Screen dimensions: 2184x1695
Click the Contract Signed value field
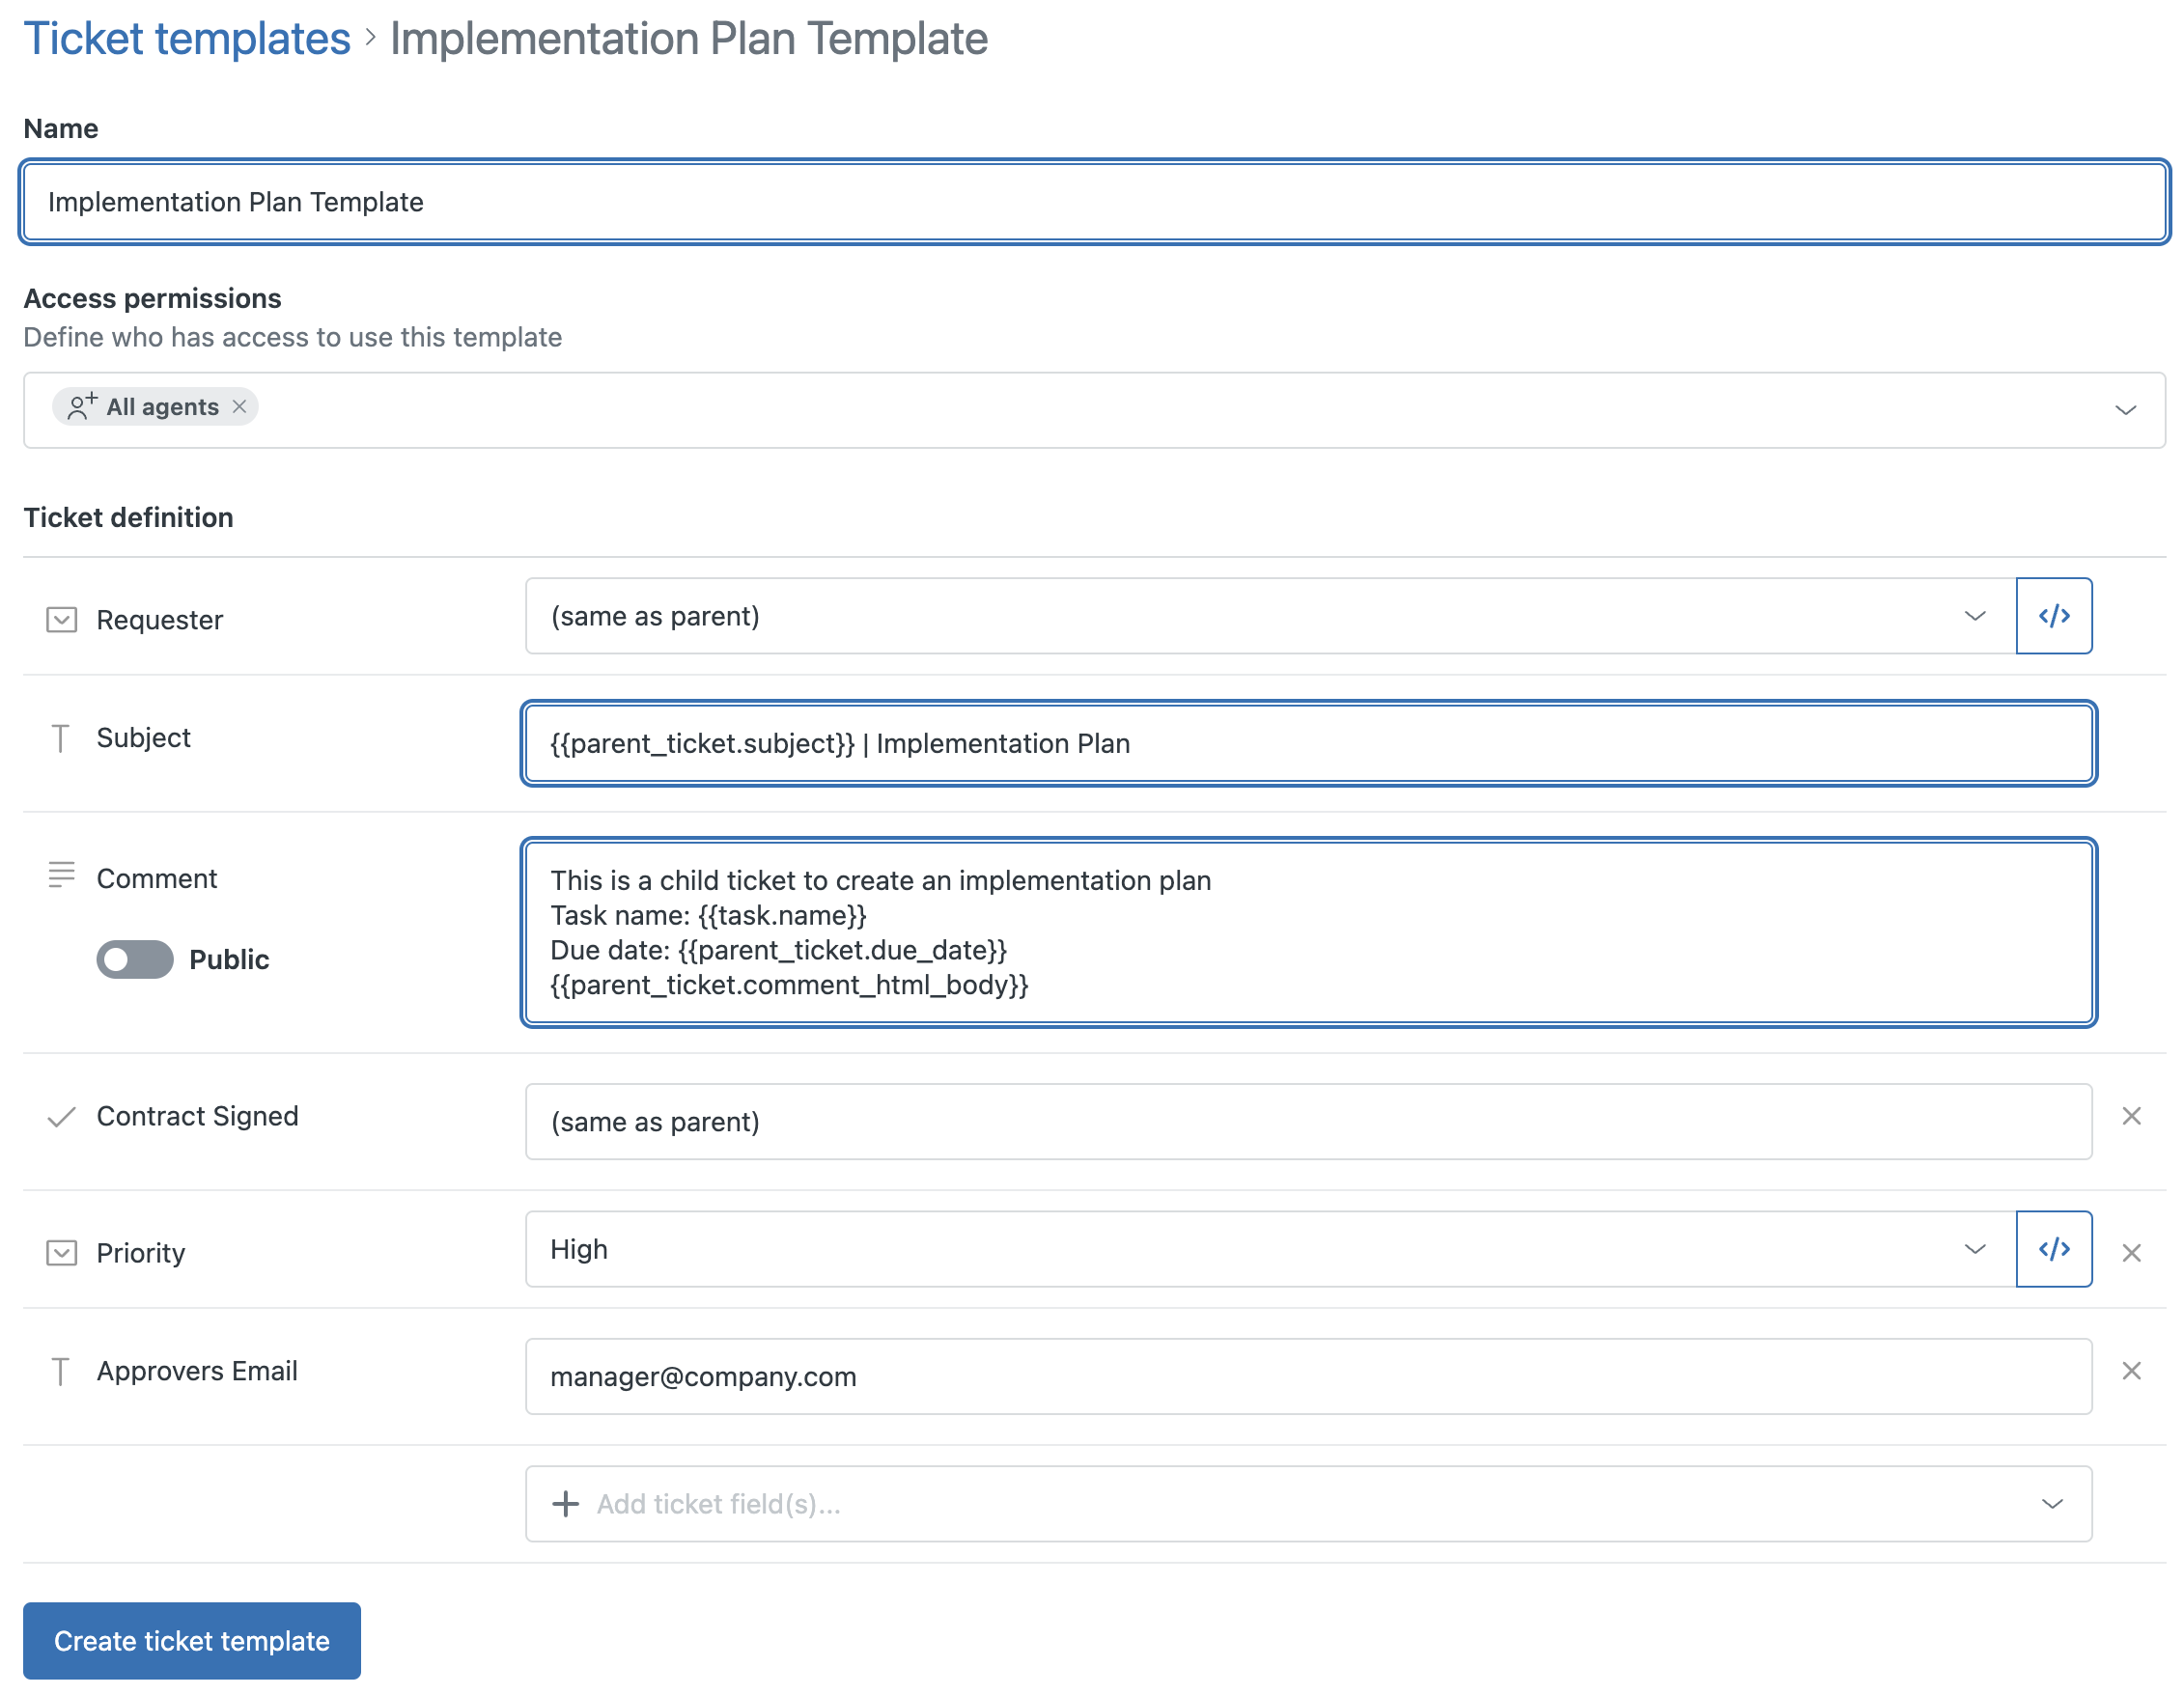[1308, 1122]
